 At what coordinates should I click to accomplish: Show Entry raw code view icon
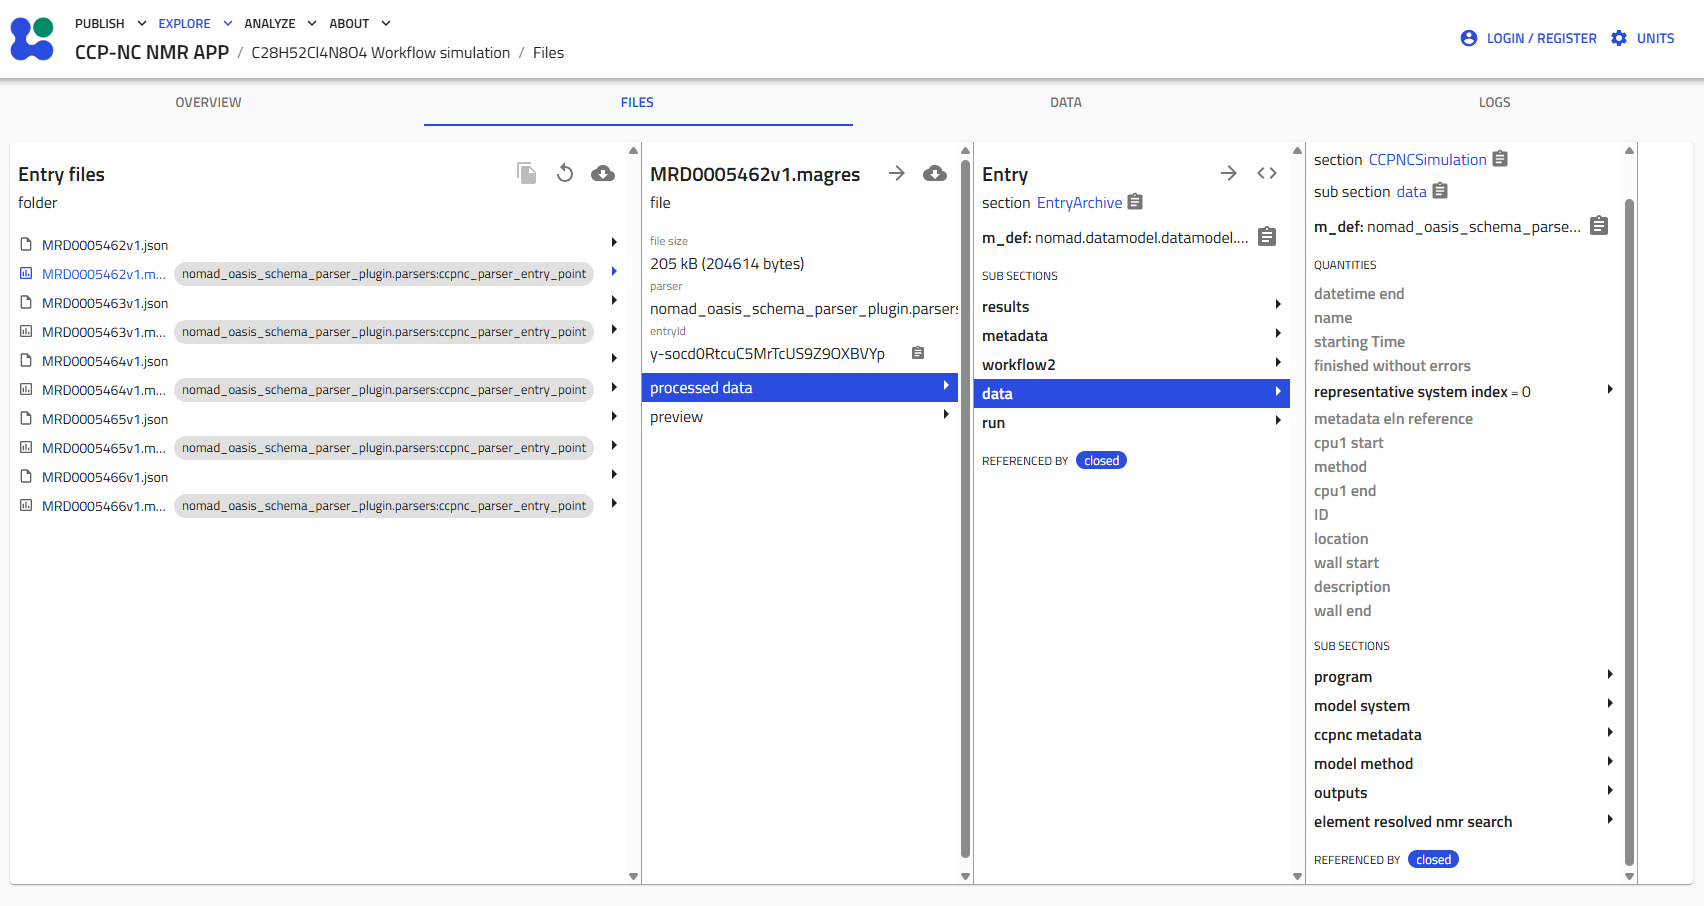[x=1267, y=173]
